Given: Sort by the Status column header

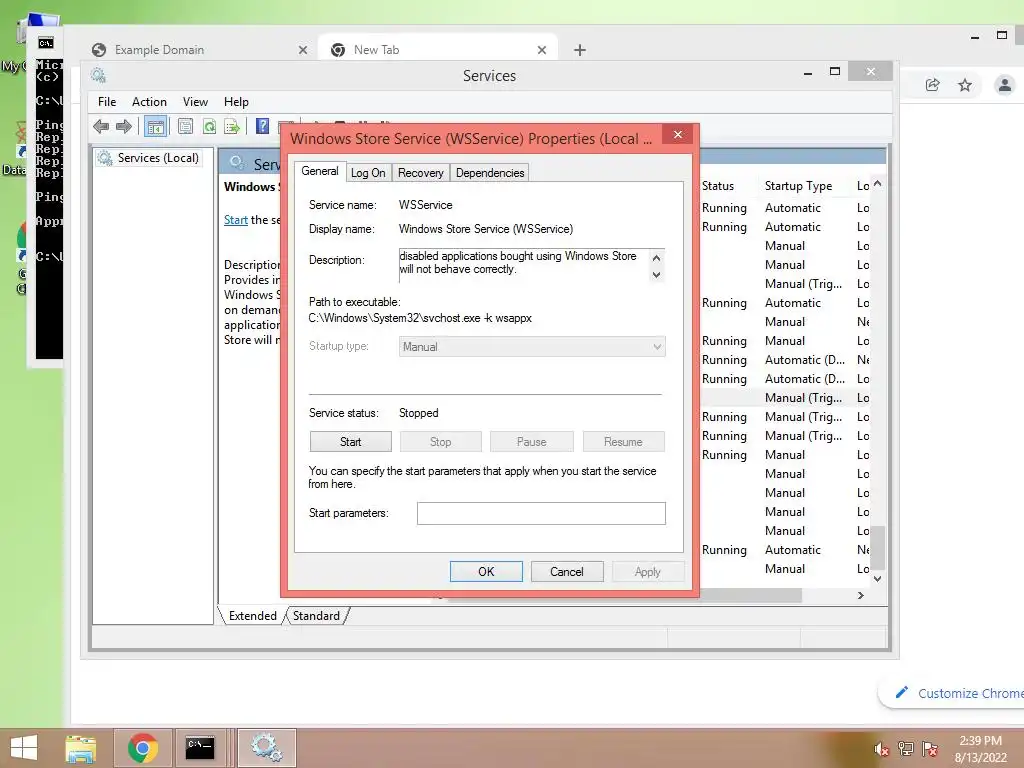Looking at the screenshot, I should point(718,186).
